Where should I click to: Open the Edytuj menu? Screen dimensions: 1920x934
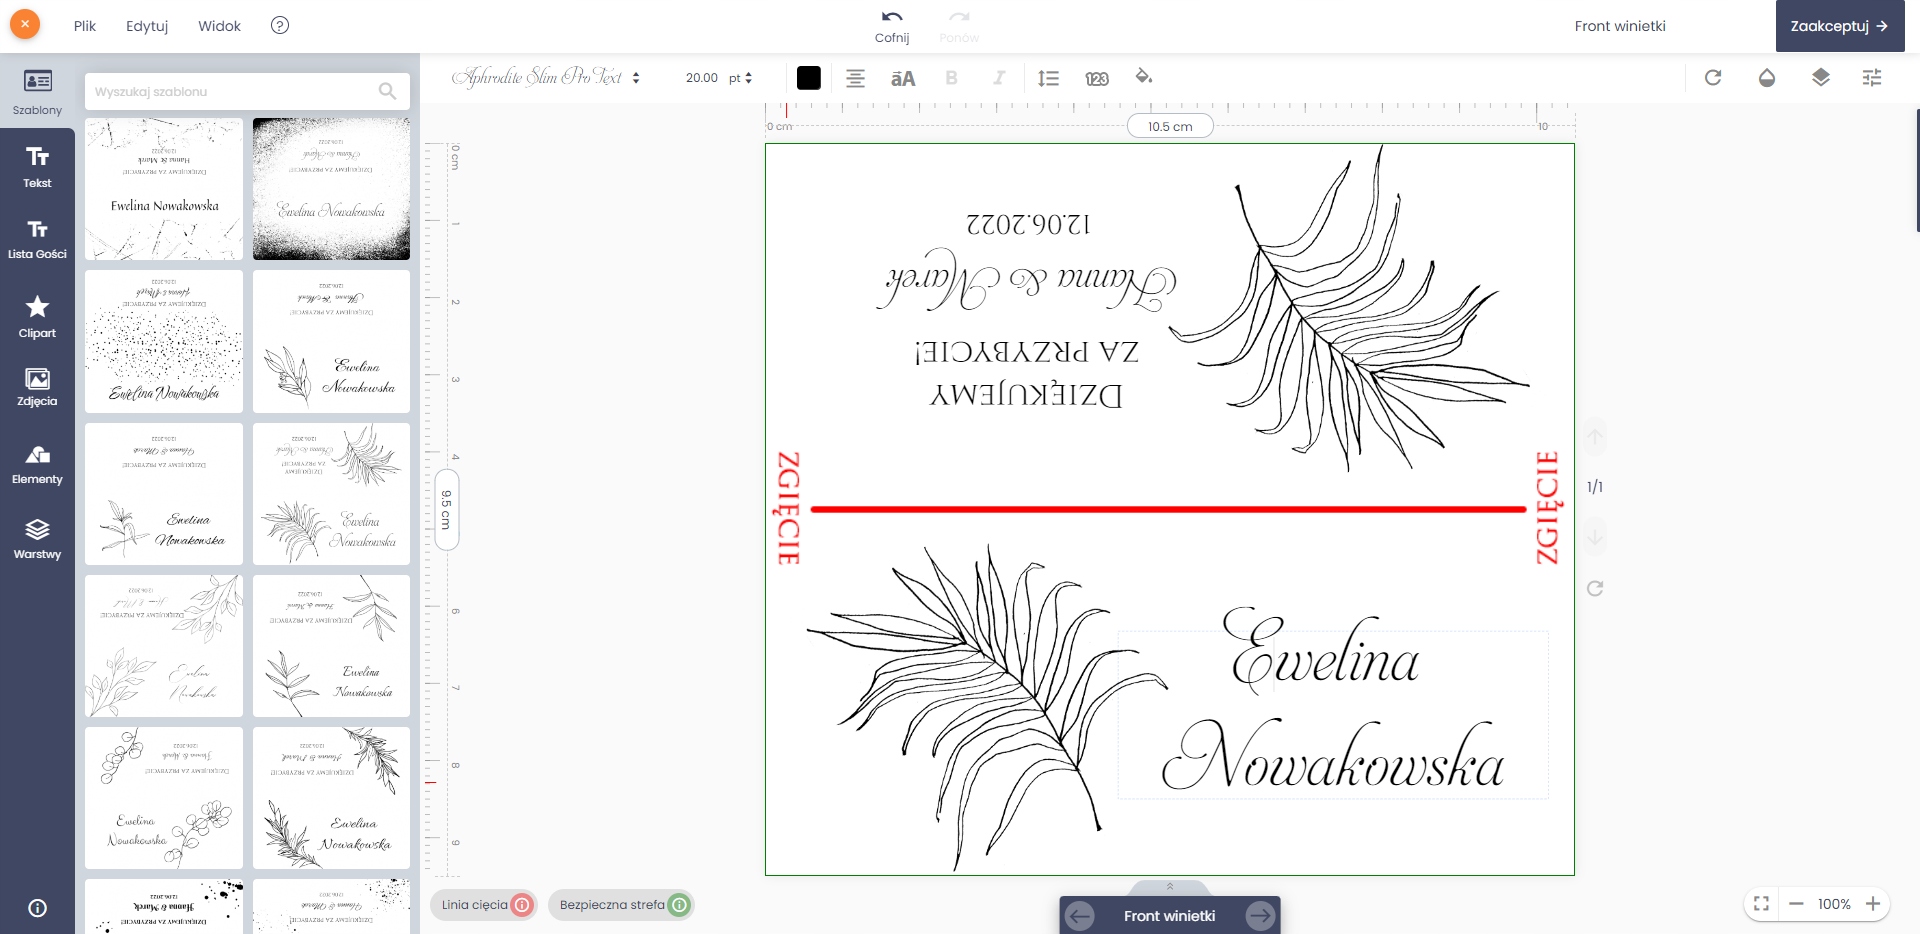(x=147, y=26)
